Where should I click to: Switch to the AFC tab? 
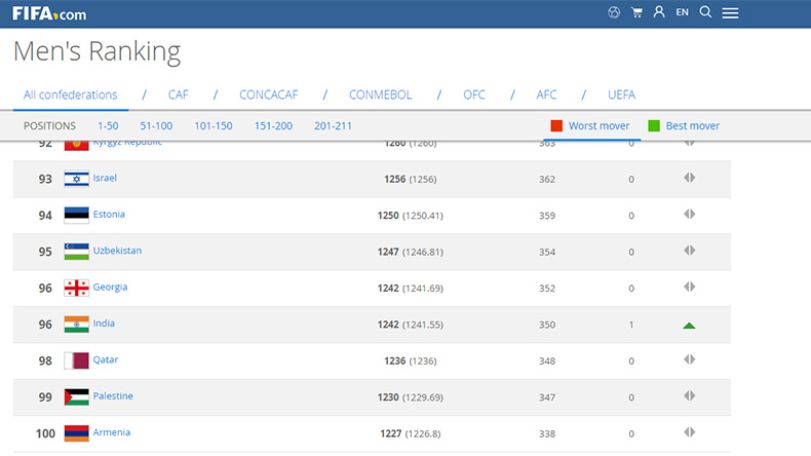point(546,95)
